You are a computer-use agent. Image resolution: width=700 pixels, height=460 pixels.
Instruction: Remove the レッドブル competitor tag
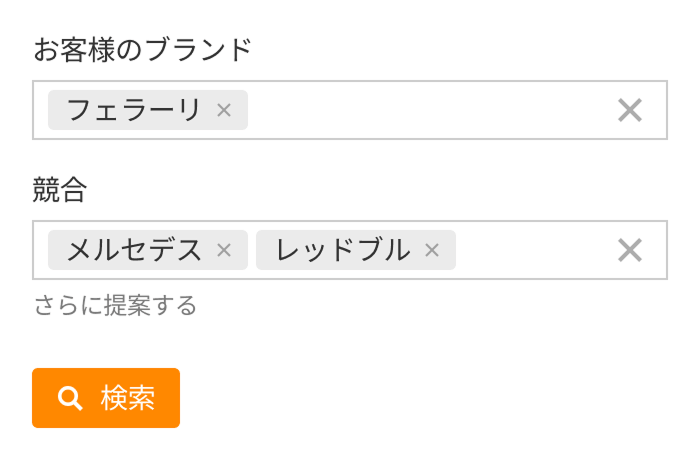pos(432,250)
